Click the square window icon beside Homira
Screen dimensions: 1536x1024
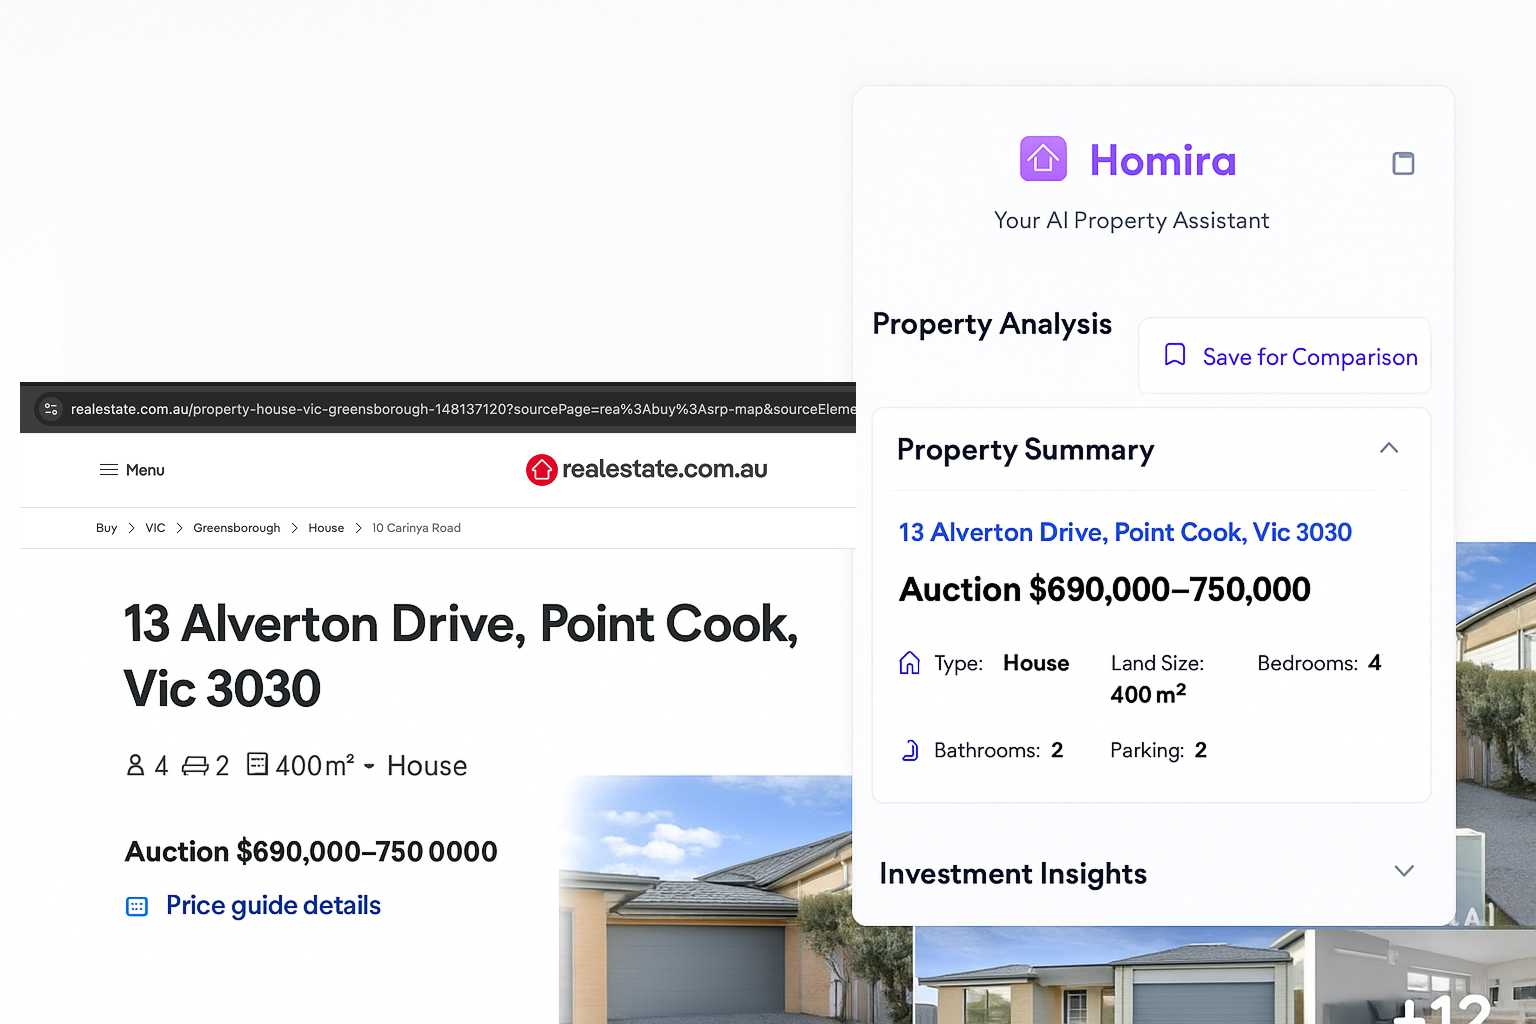pos(1403,163)
